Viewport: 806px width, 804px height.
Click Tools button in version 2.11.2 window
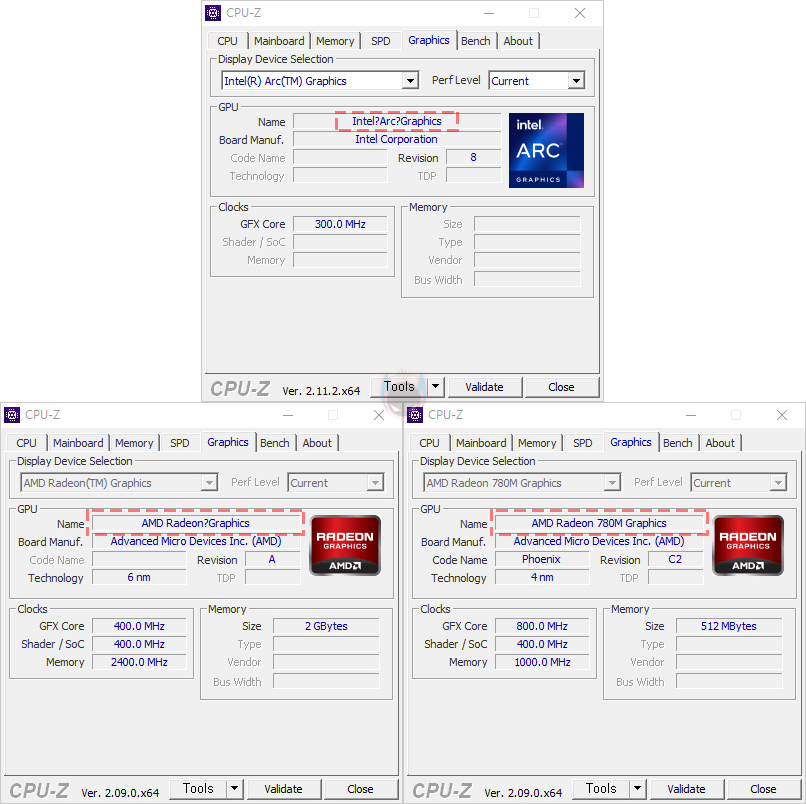399,387
